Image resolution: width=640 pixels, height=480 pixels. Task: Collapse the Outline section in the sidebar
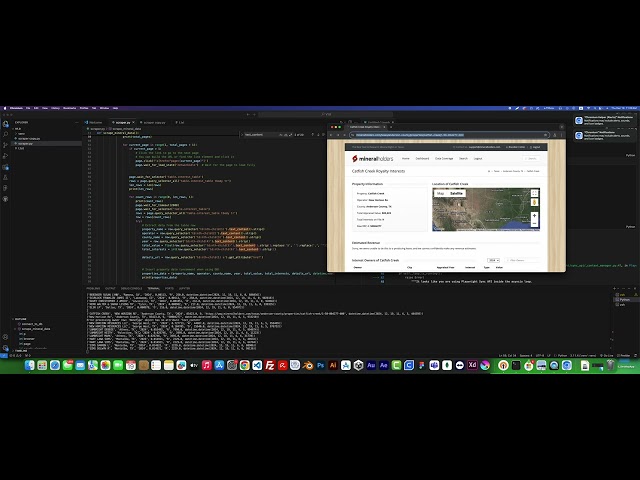click(20, 319)
